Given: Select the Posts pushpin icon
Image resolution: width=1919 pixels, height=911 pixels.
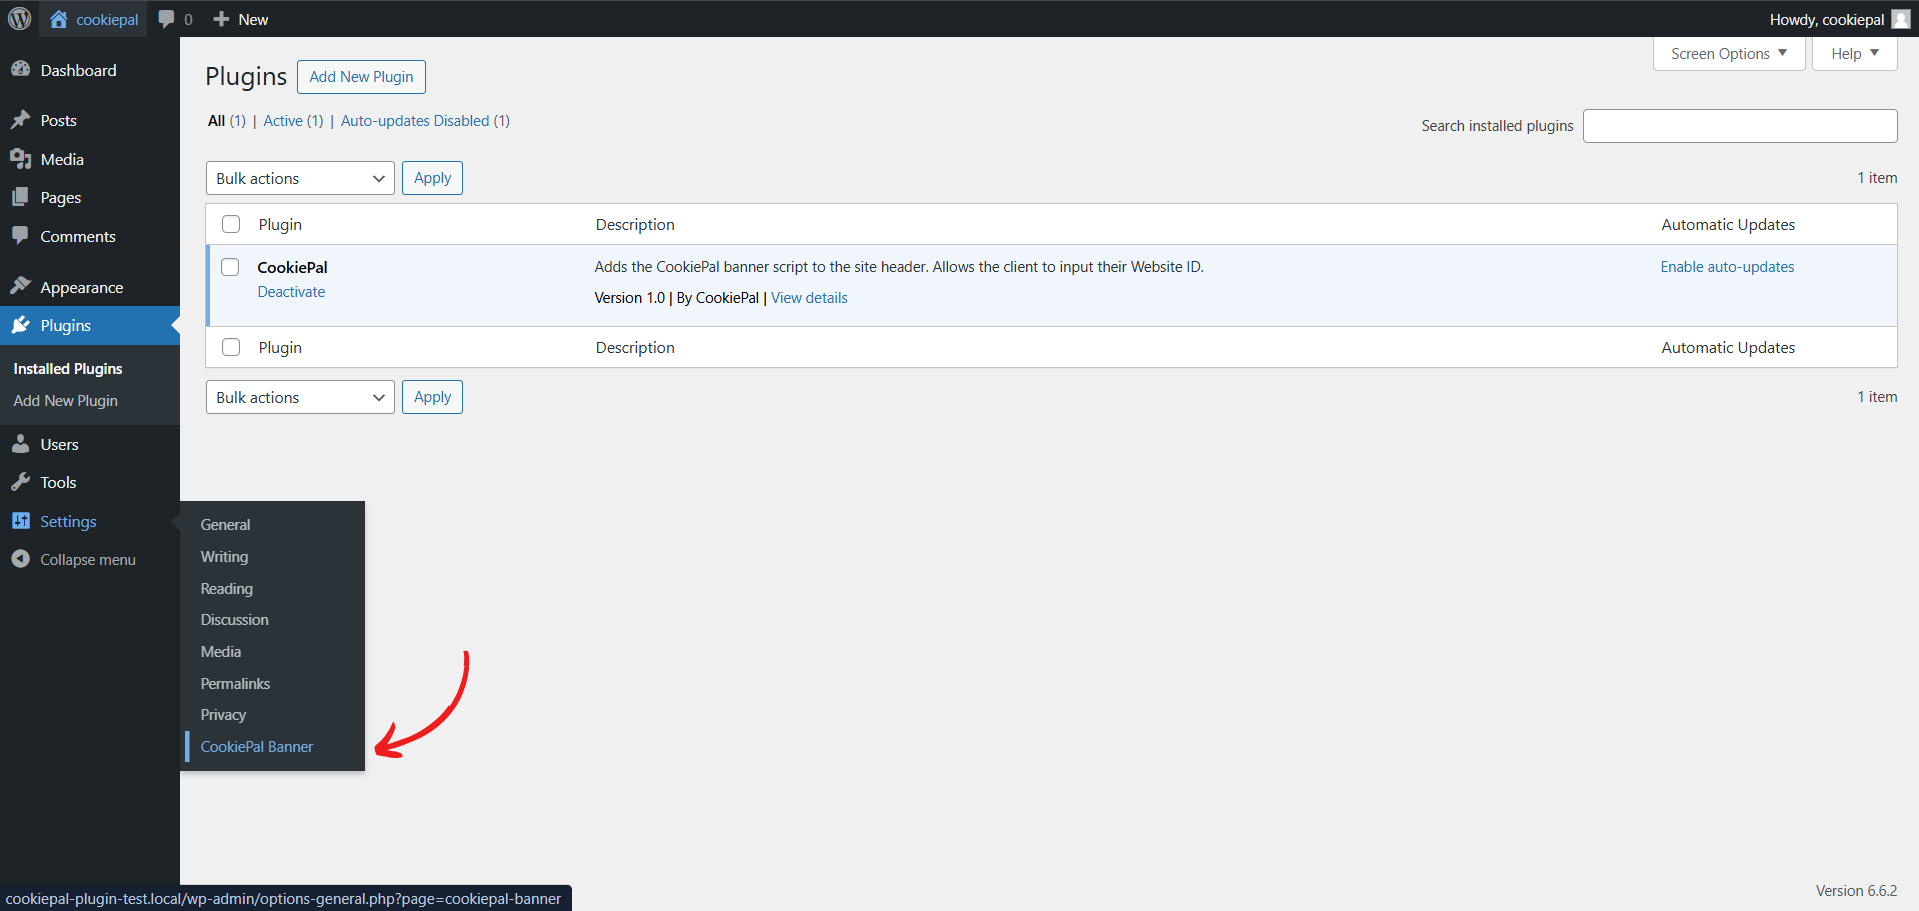Looking at the screenshot, I should pos(22,119).
